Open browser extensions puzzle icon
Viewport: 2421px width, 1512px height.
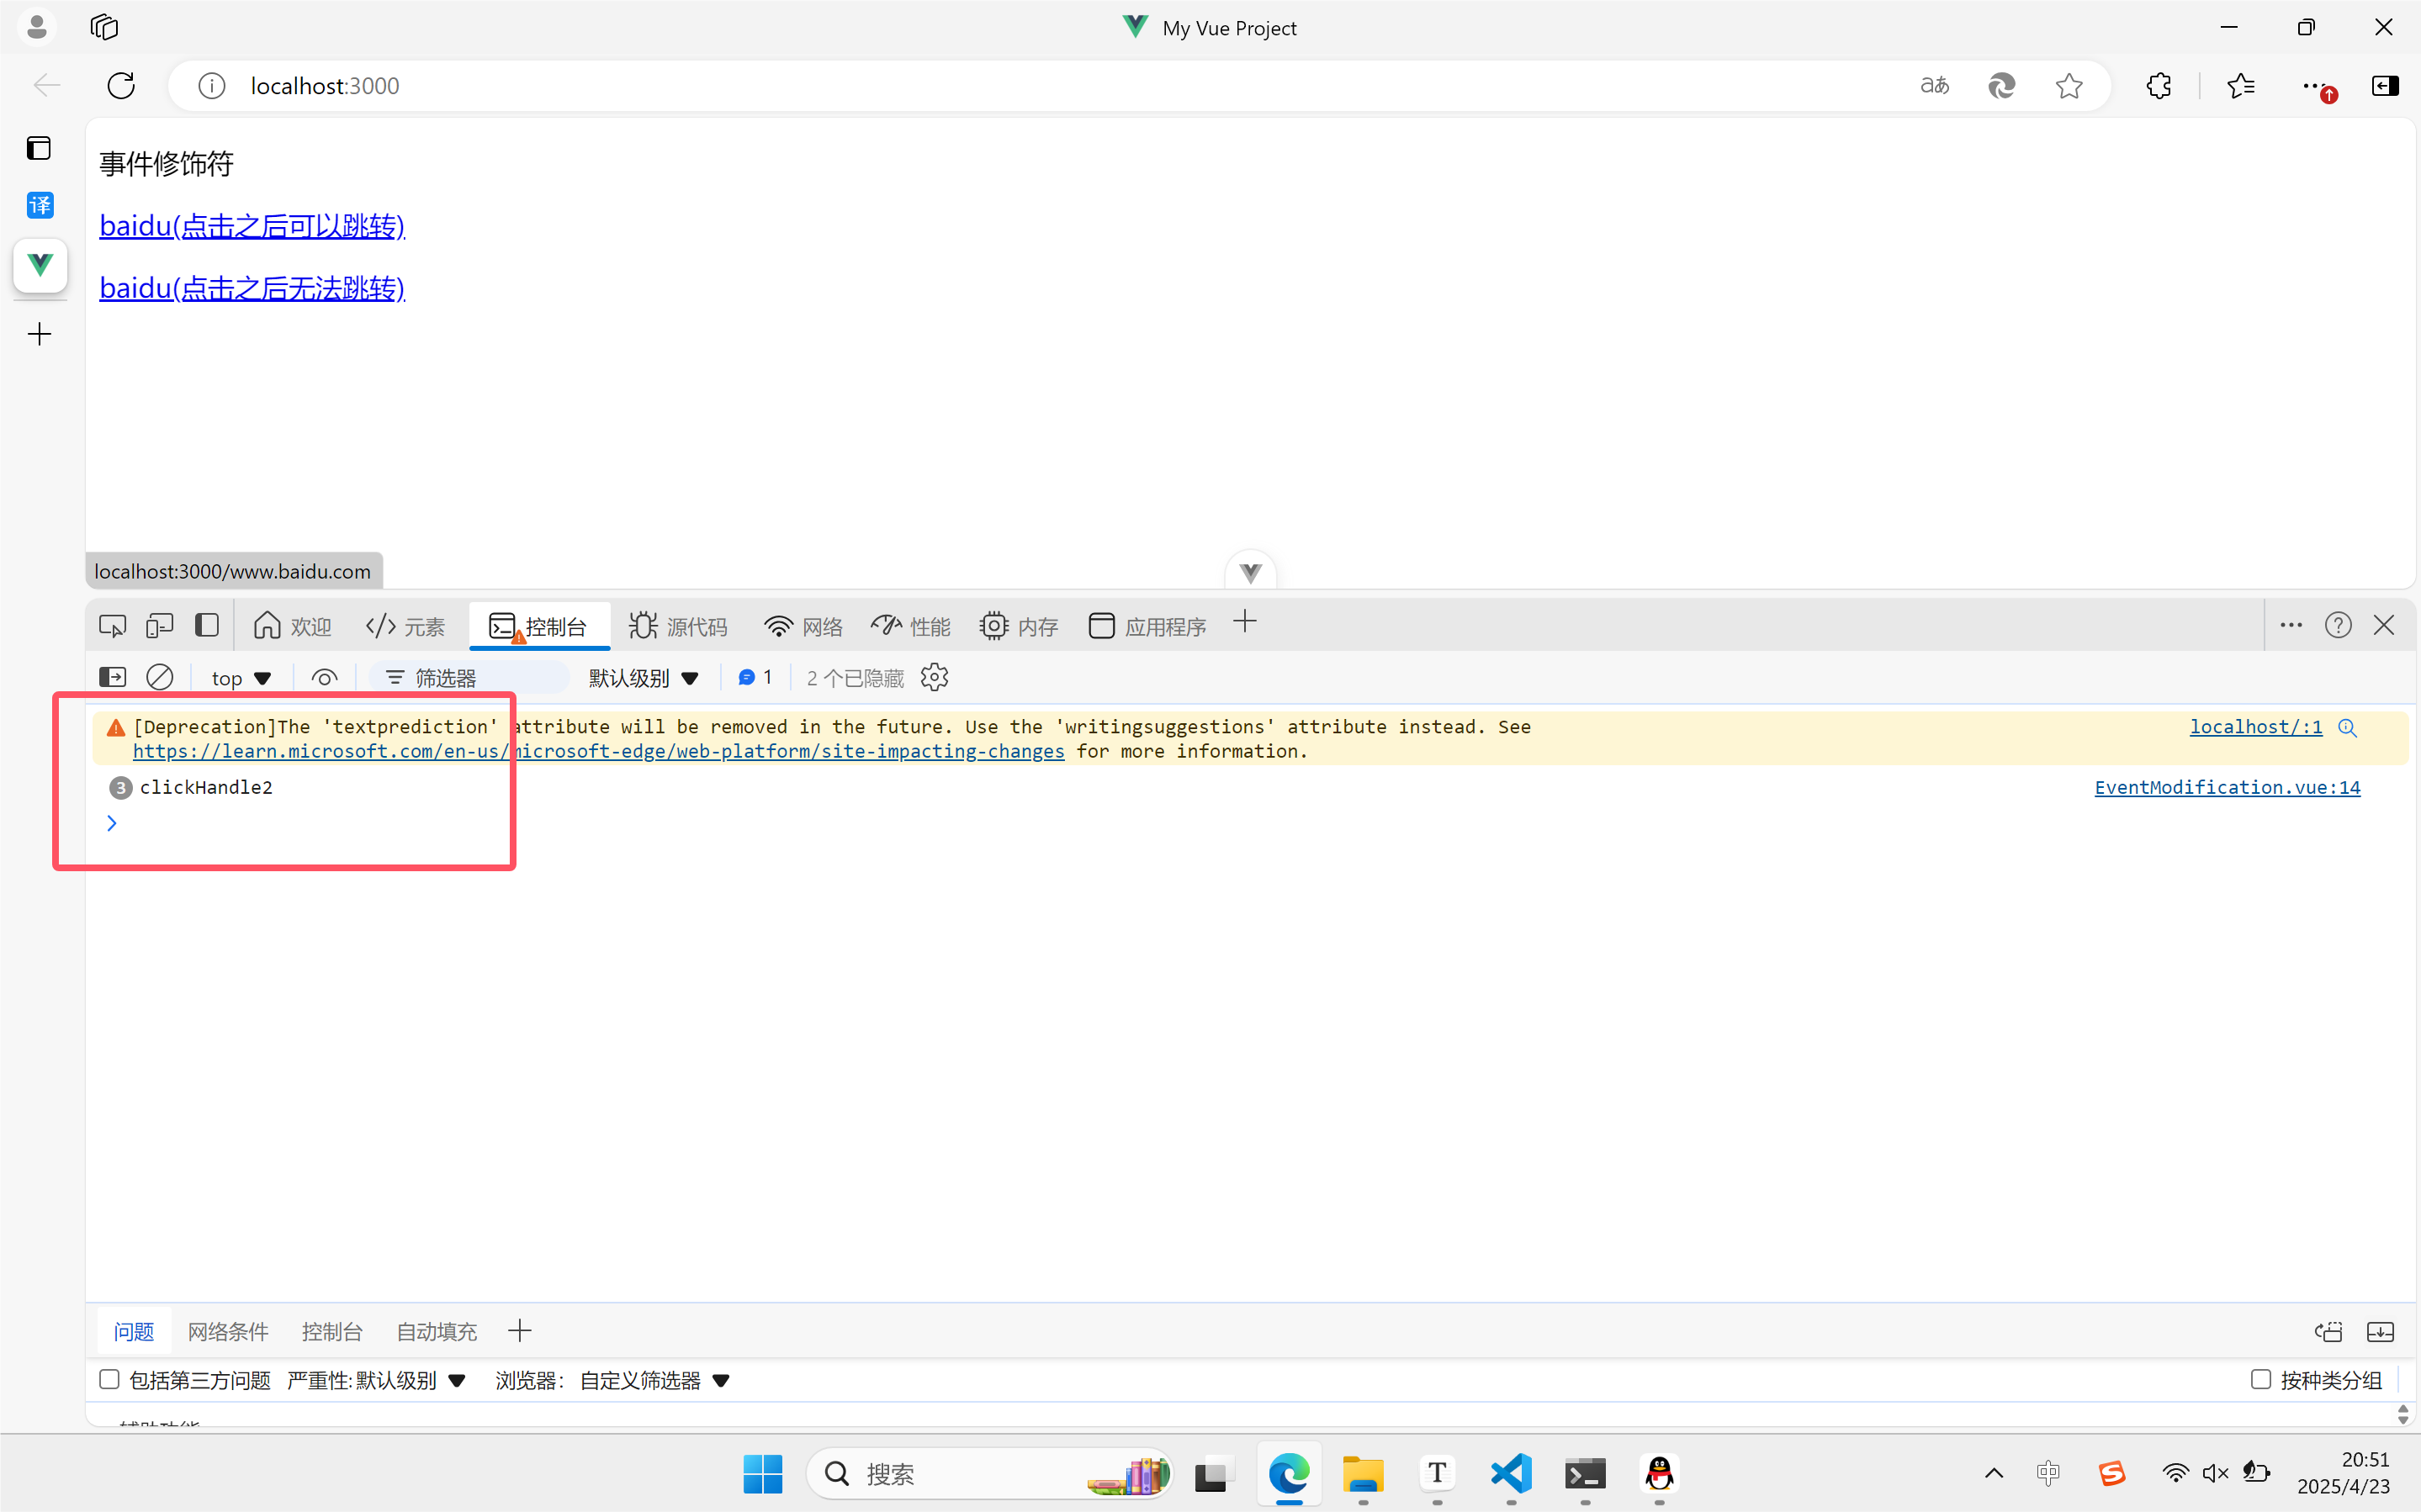pyautogui.click(x=2158, y=86)
